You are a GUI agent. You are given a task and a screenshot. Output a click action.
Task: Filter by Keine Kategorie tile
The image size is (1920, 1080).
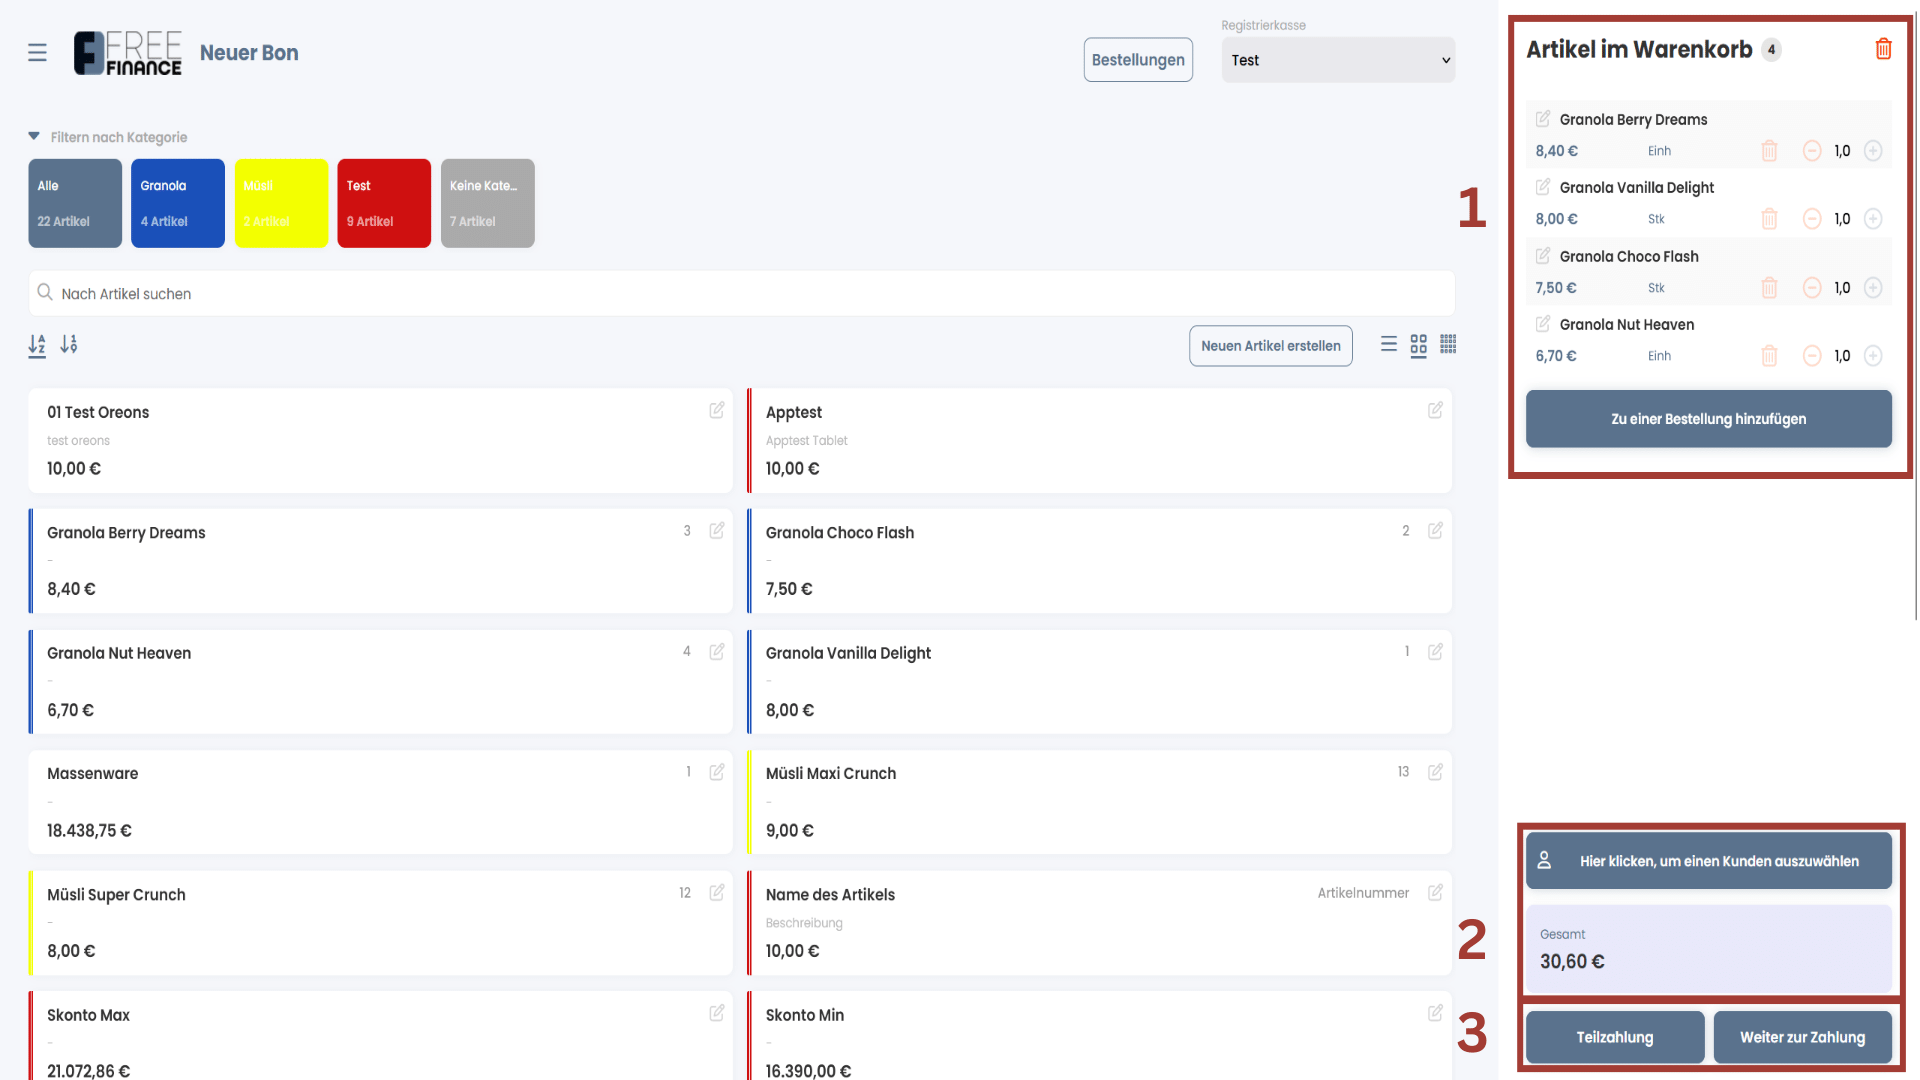pos(487,203)
